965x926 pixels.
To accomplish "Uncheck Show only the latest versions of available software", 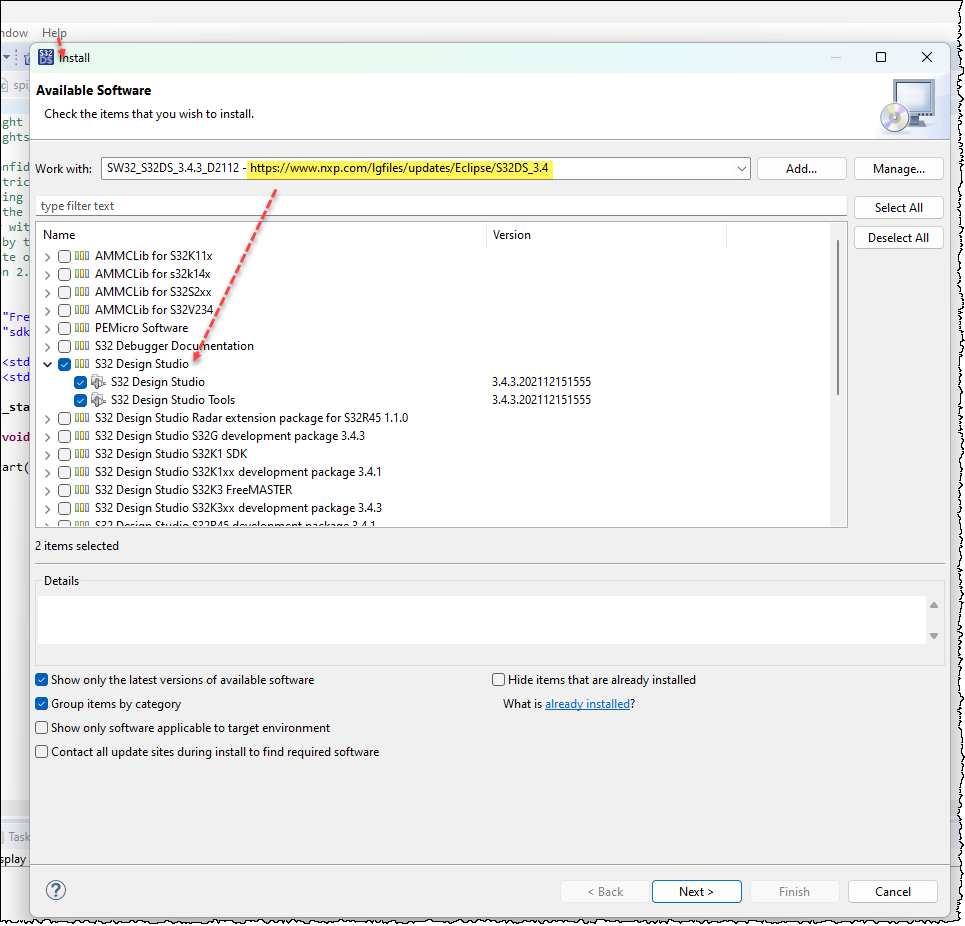I will click(x=41, y=679).
